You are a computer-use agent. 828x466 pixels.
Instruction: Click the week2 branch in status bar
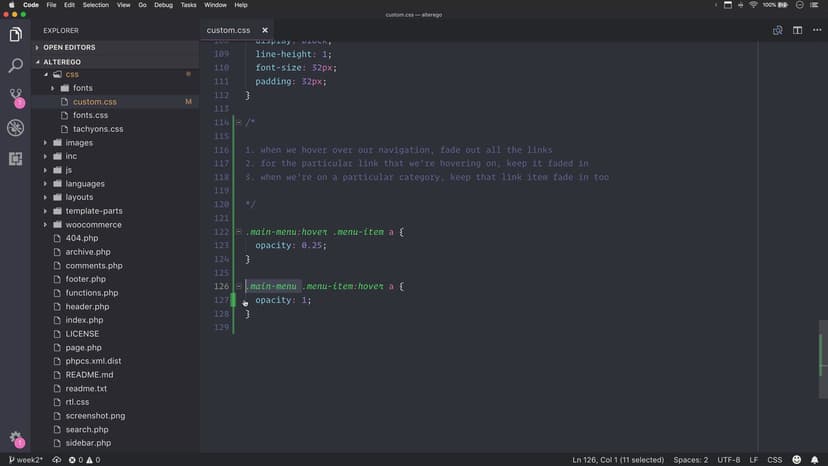[25, 460]
